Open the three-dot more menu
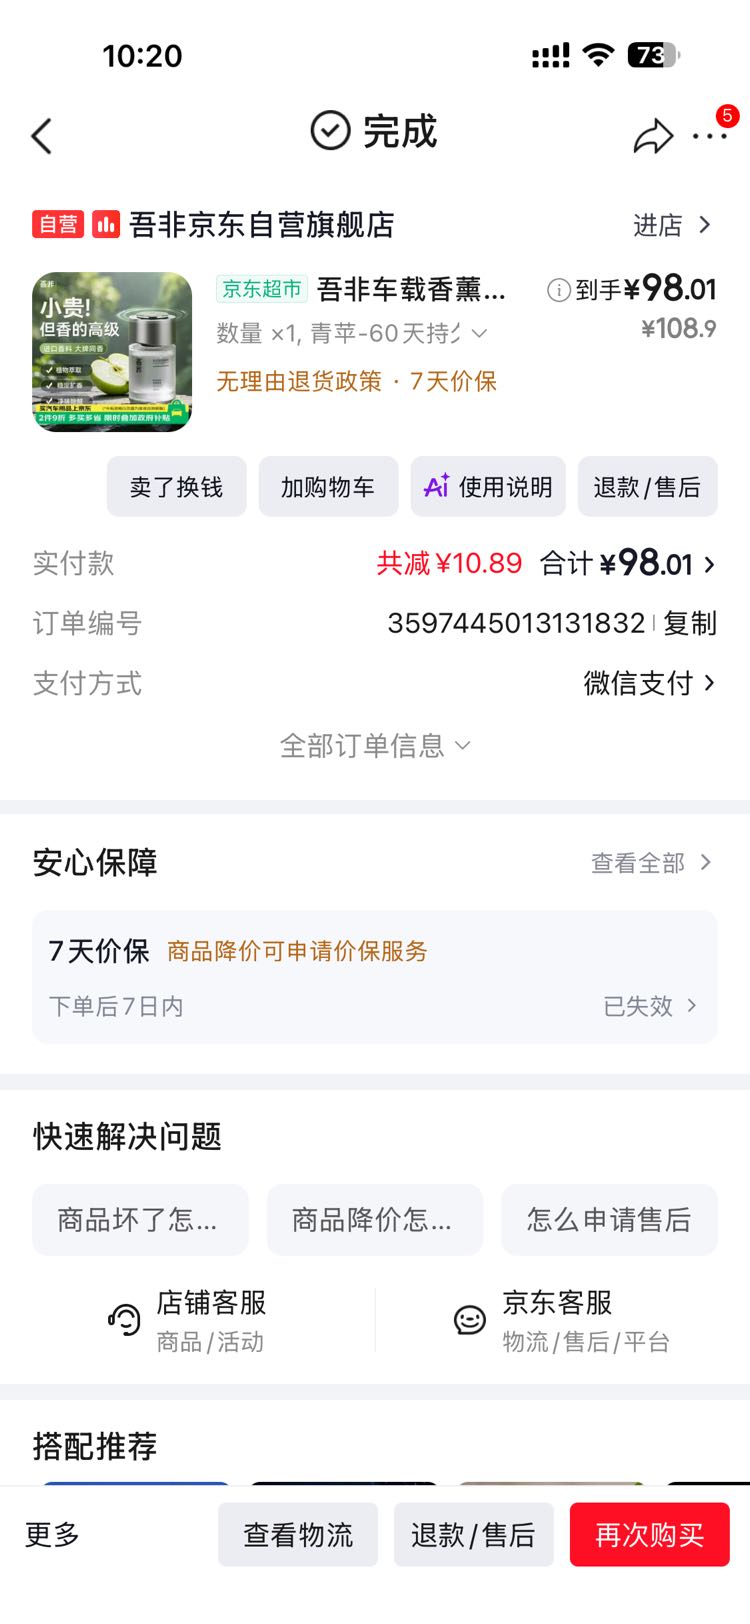The width and height of the screenshot is (750, 1624). 710,136
